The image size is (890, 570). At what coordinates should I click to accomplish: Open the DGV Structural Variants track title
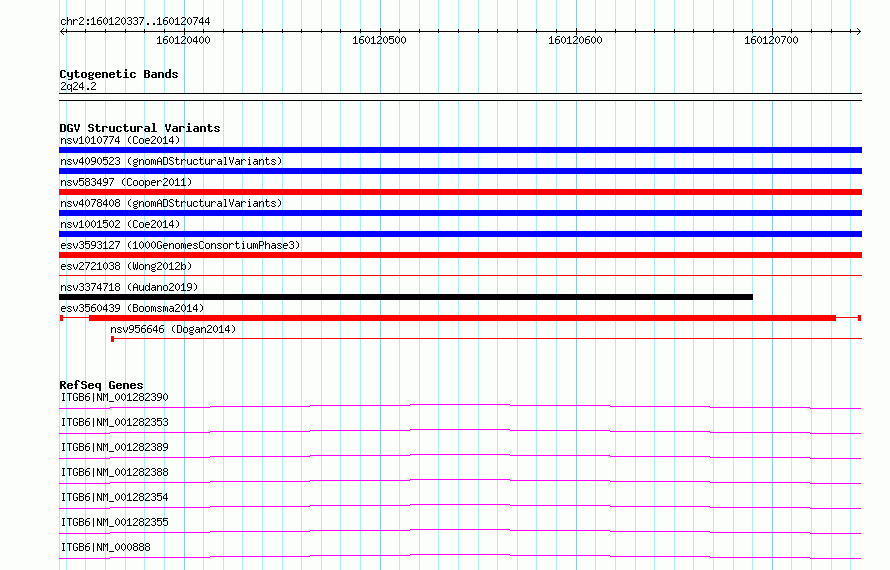[140, 128]
